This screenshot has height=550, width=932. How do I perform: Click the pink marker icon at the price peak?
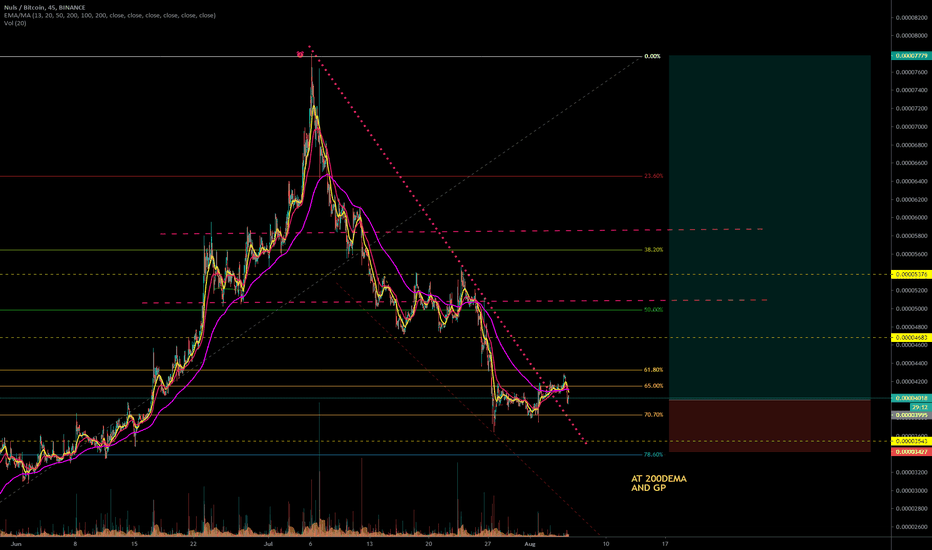[x=300, y=54]
